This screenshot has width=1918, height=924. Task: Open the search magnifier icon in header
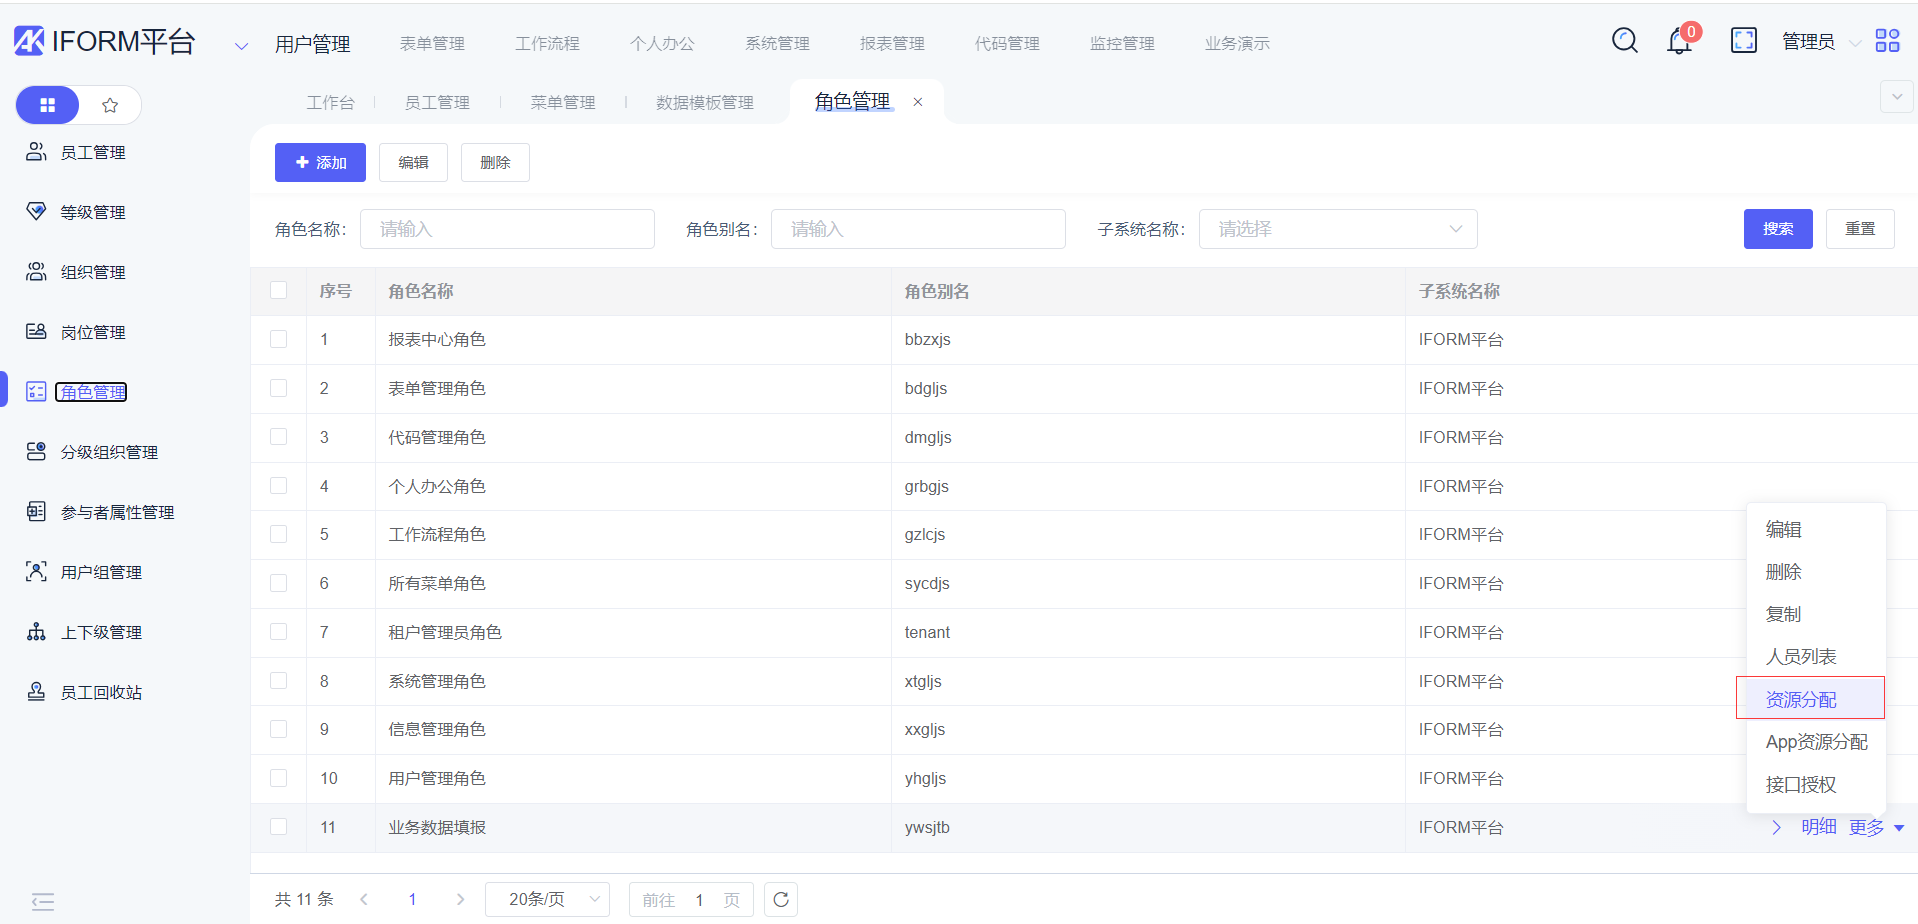[1624, 41]
